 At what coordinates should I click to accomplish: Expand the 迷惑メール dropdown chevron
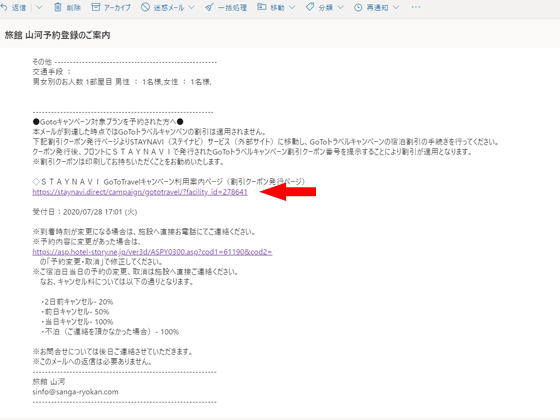coord(192,8)
